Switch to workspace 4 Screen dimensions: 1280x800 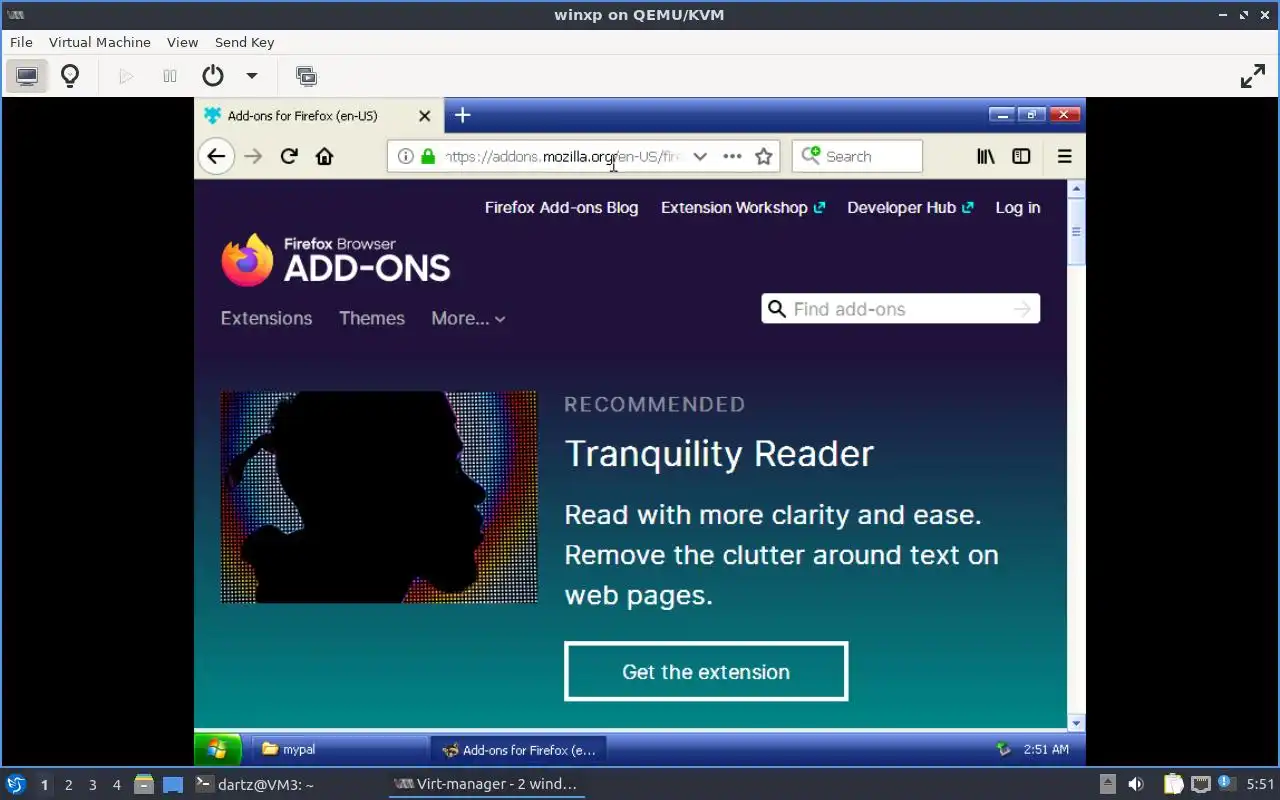(x=116, y=785)
